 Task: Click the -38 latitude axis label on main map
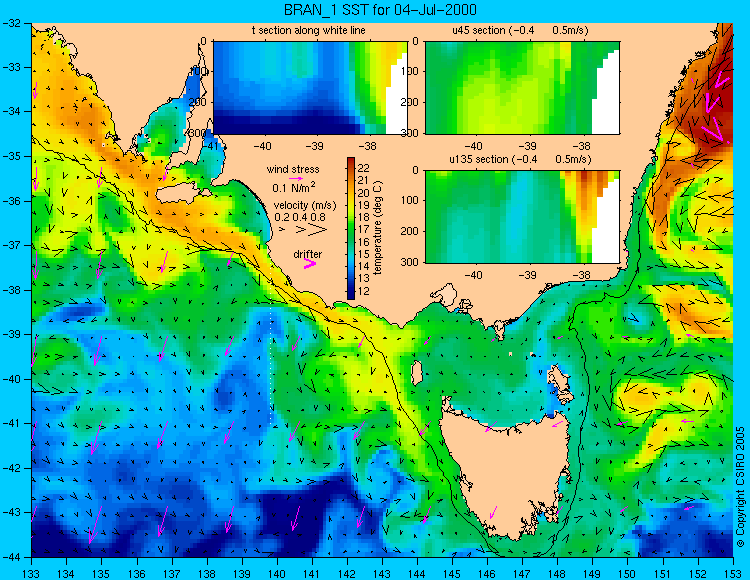coord(11,290)
